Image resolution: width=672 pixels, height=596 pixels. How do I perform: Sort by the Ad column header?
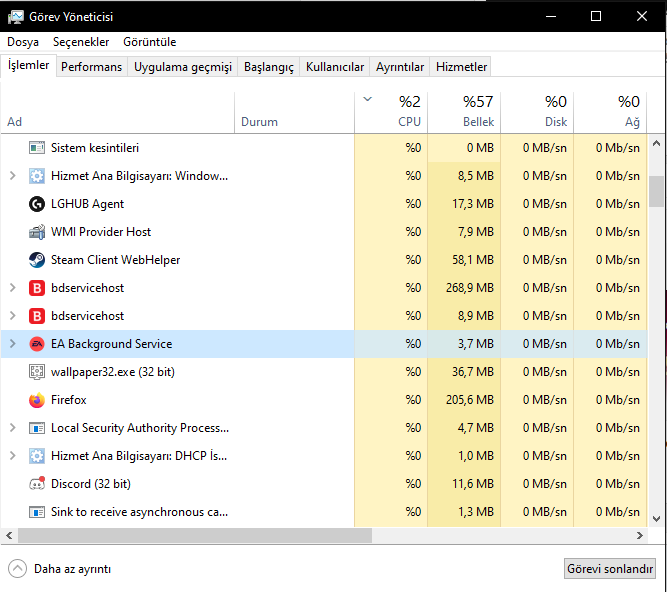coord(117,113)
